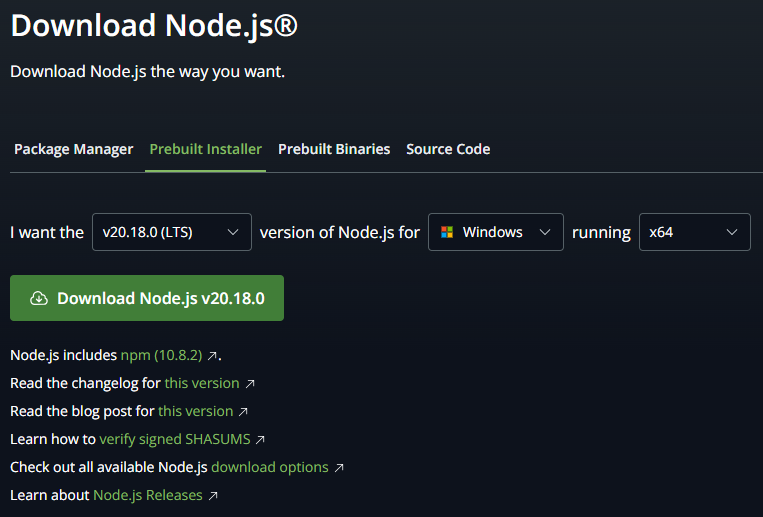This screenshot has height=517, width=763.
Task: Switch to the Prebuilt Binaries tab
Action: (334, 149)
